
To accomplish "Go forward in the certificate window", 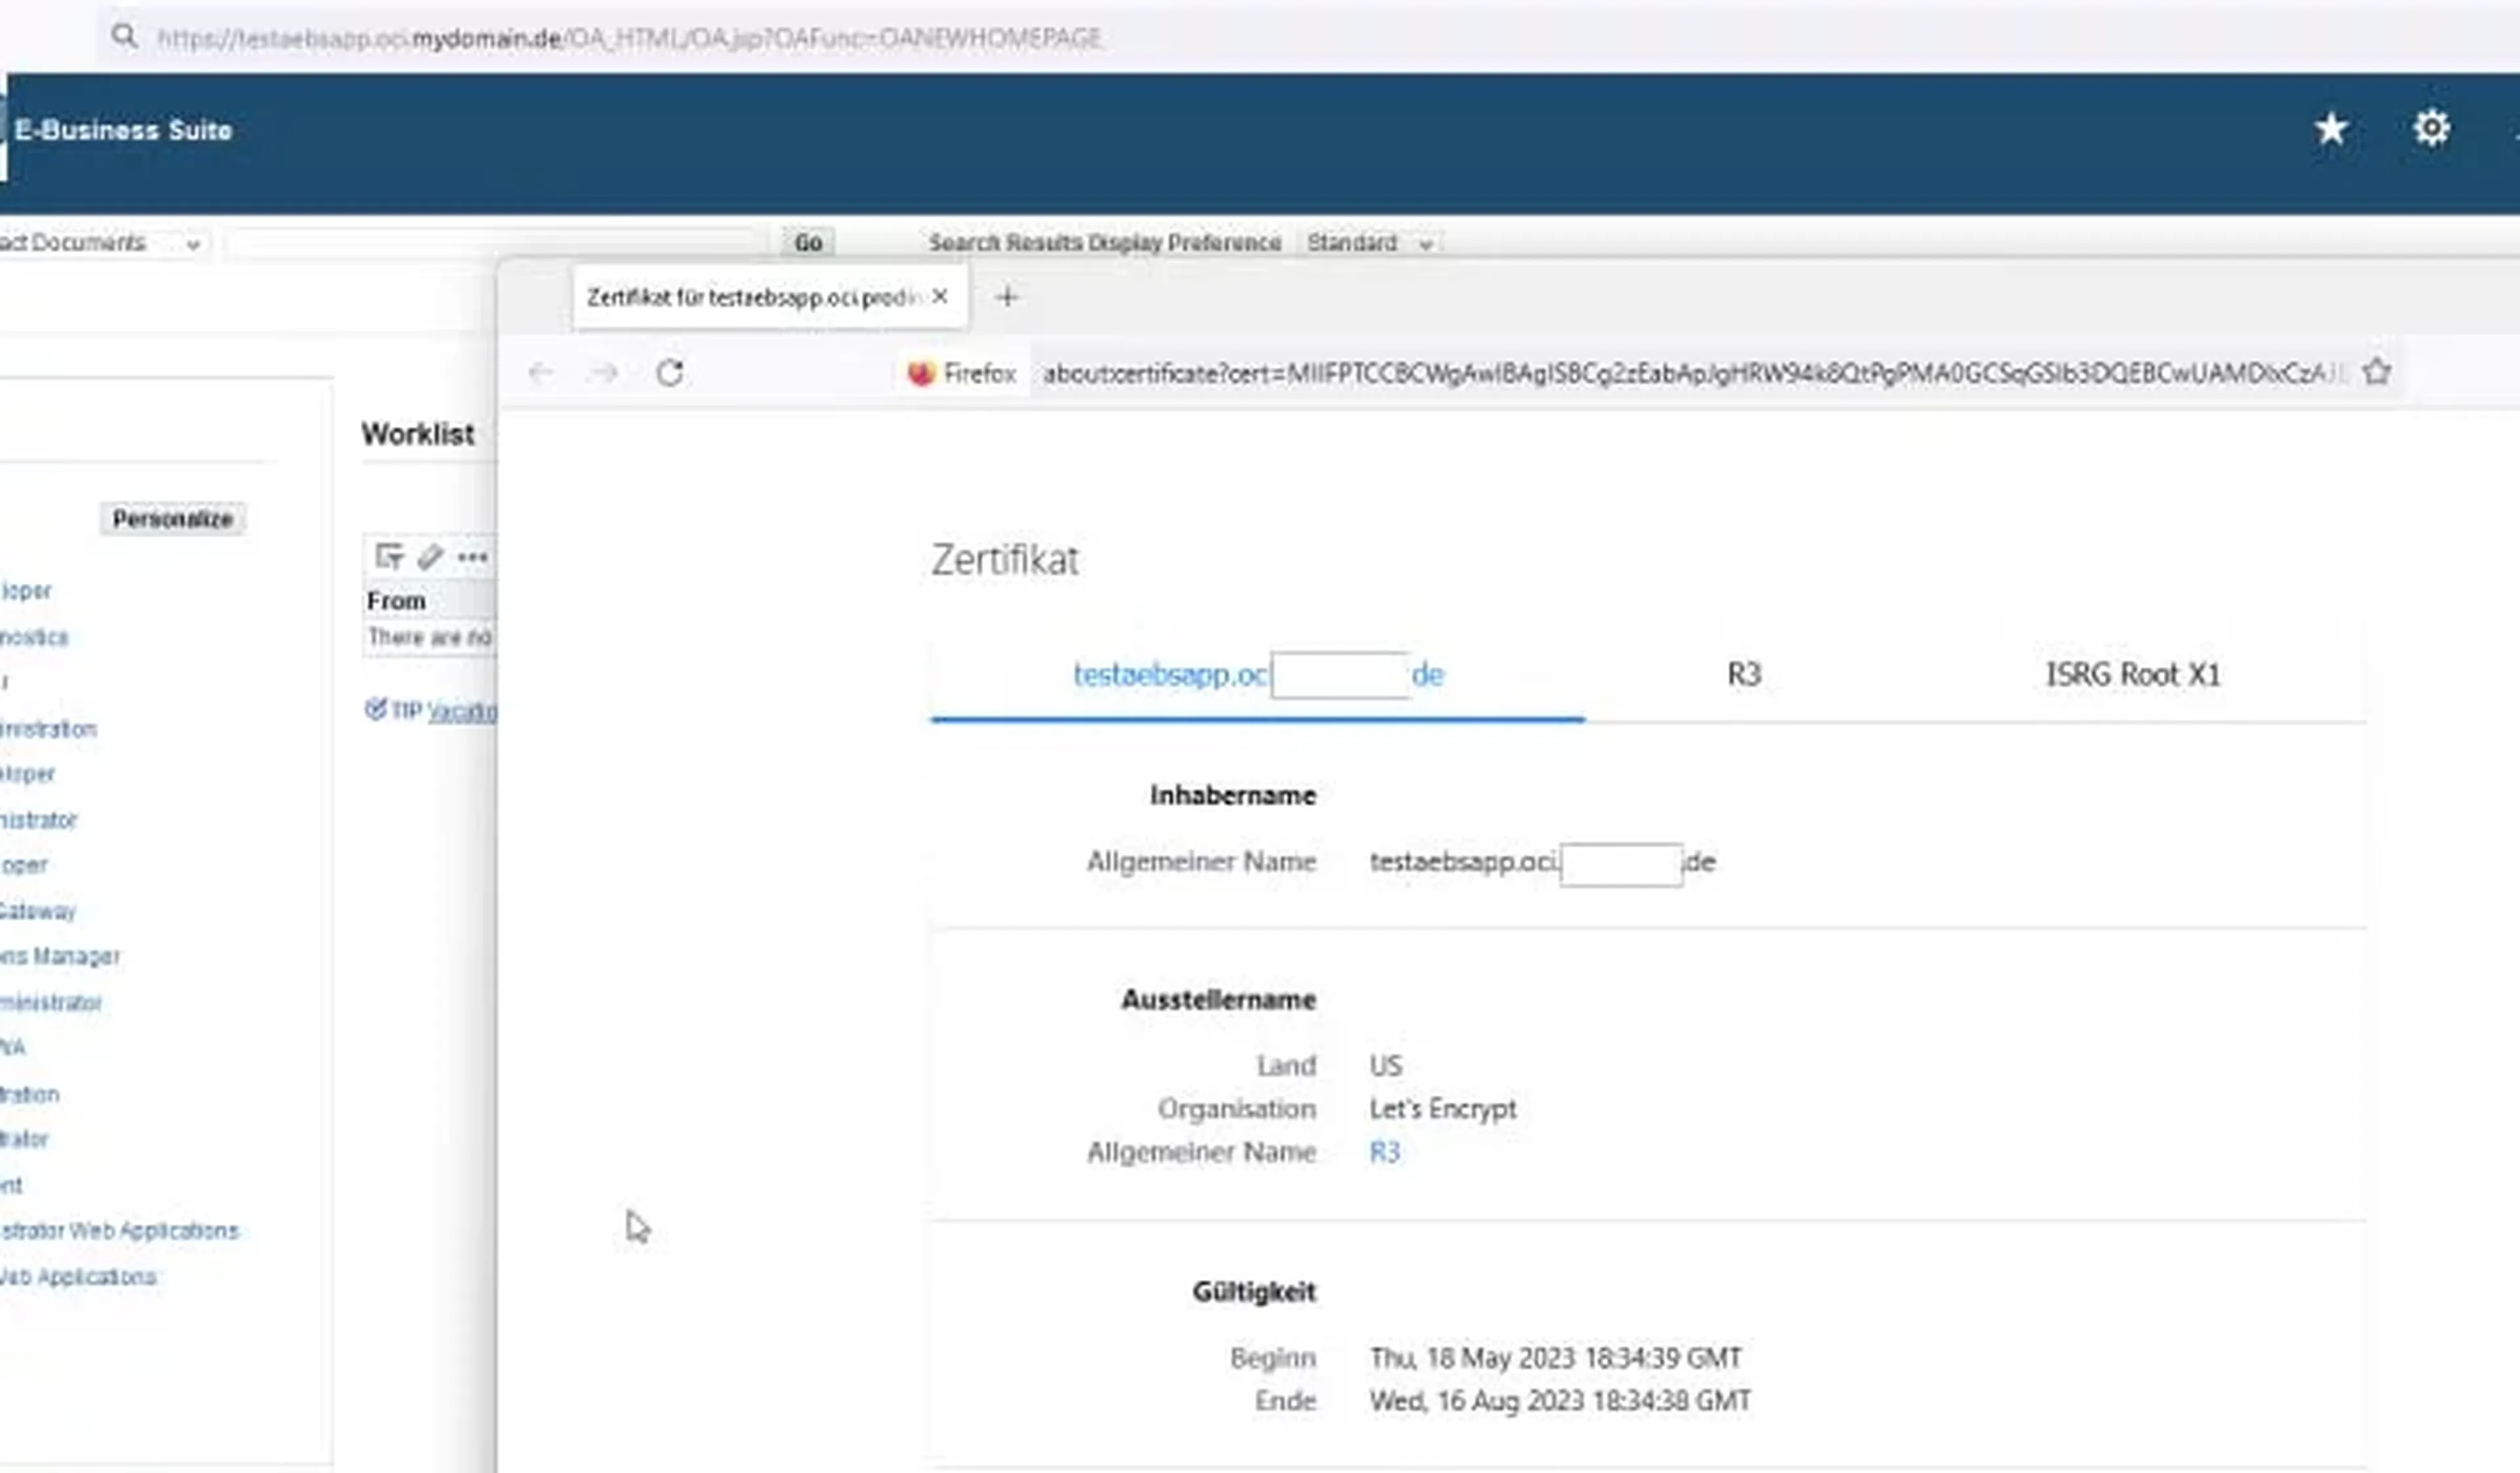I will coord(604,373).
